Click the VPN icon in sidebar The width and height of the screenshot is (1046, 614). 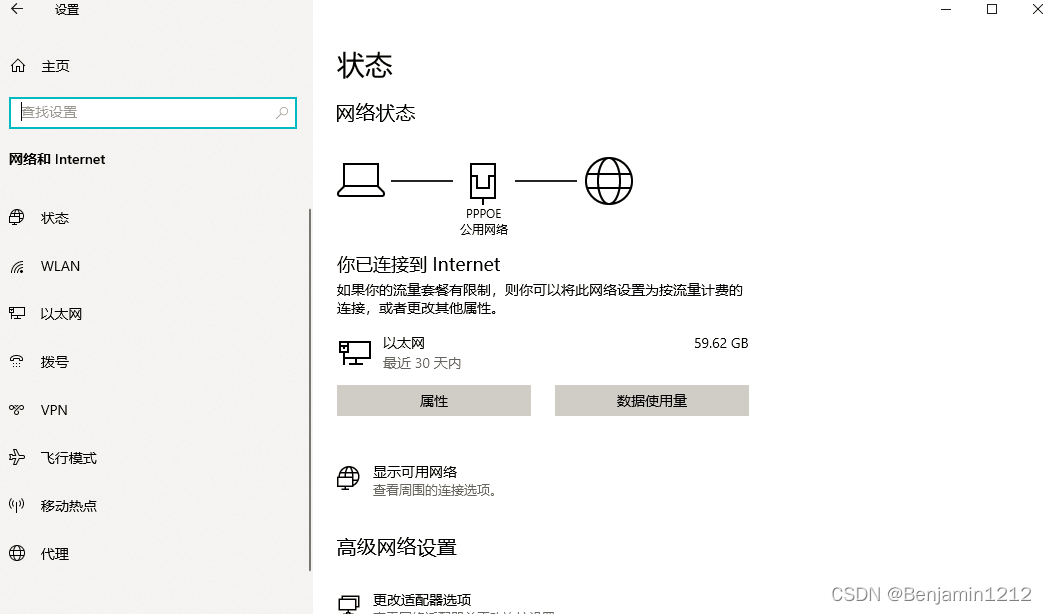pyautogui.click(x=17, y=410)
